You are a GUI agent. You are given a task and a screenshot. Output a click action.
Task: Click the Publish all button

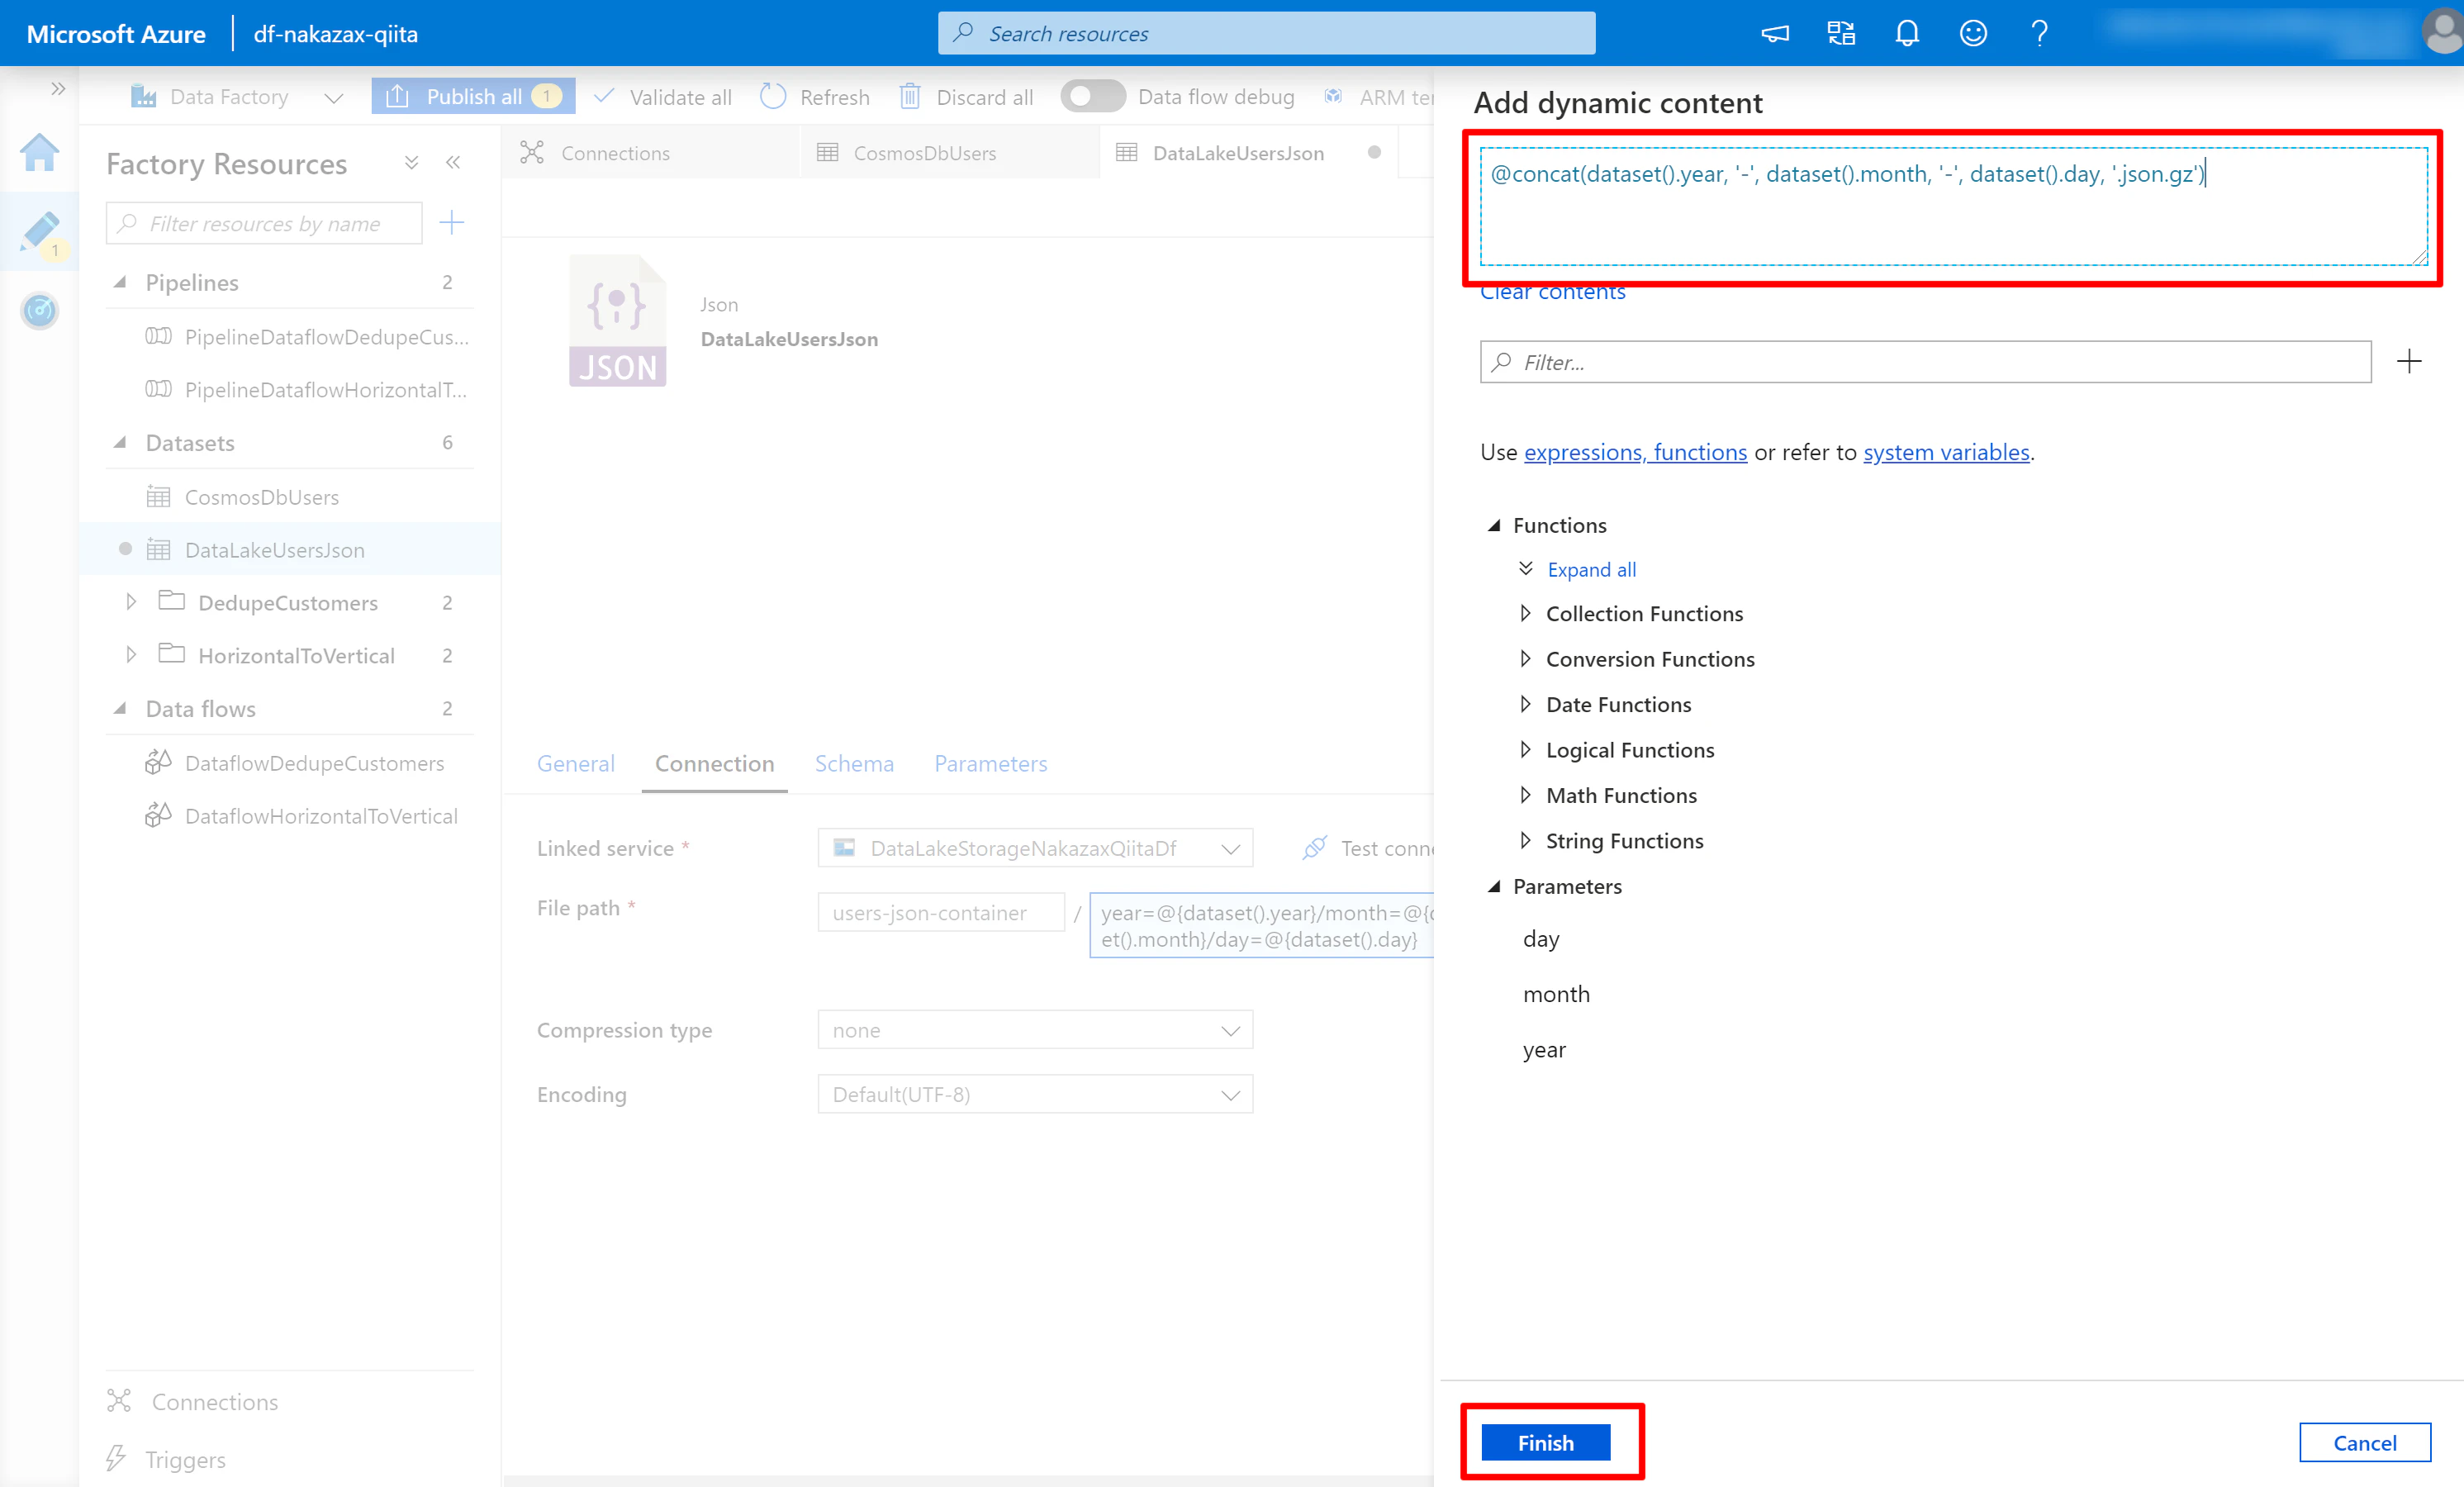coord(473,96)
